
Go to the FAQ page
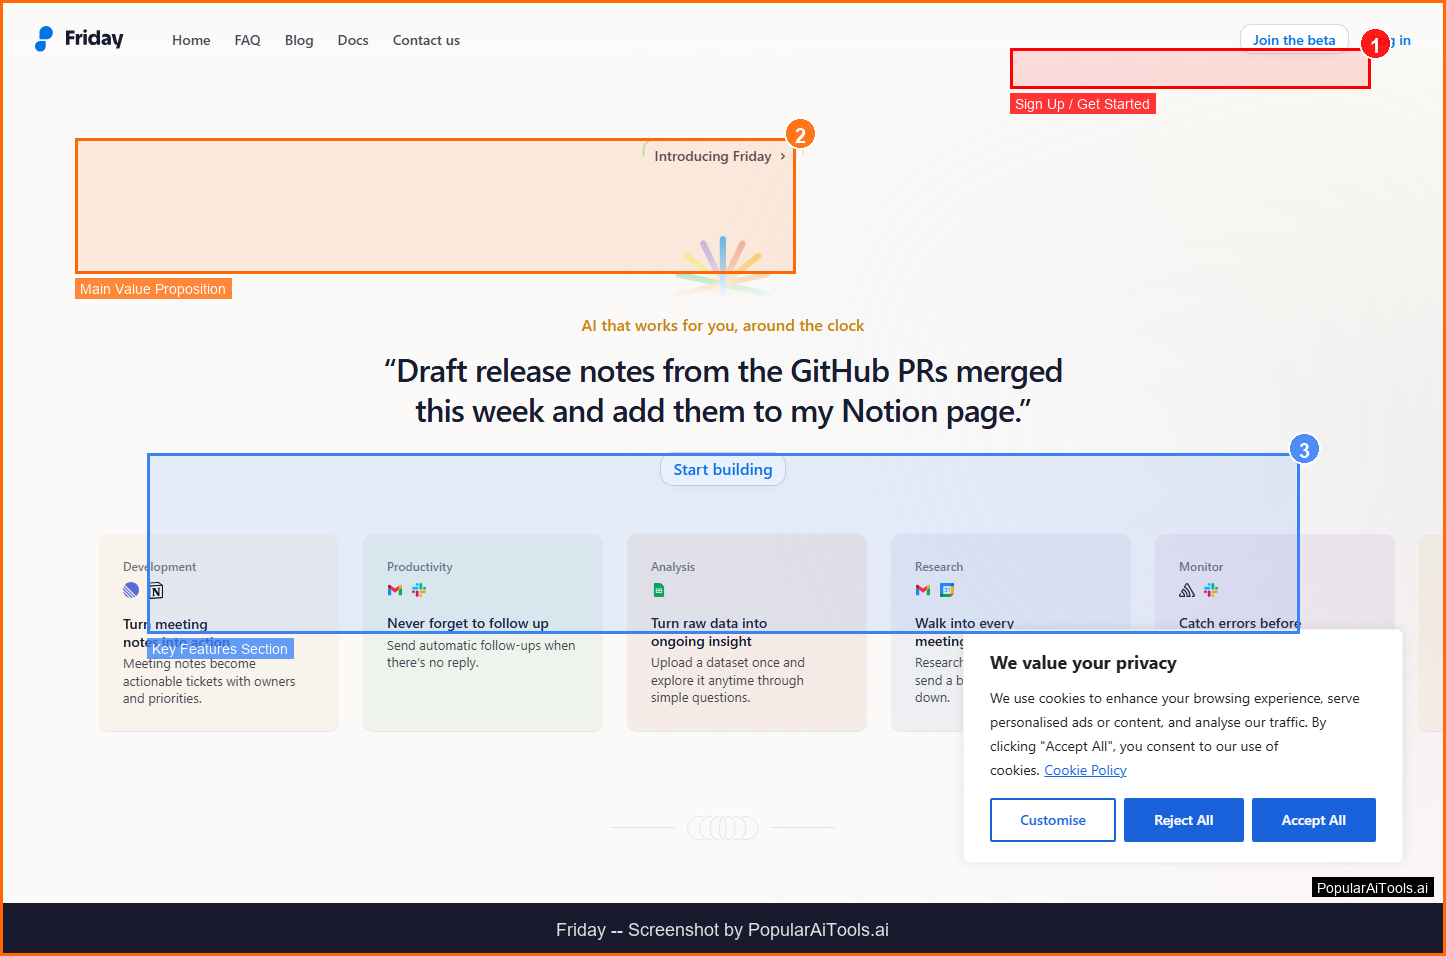click(247, 40)
